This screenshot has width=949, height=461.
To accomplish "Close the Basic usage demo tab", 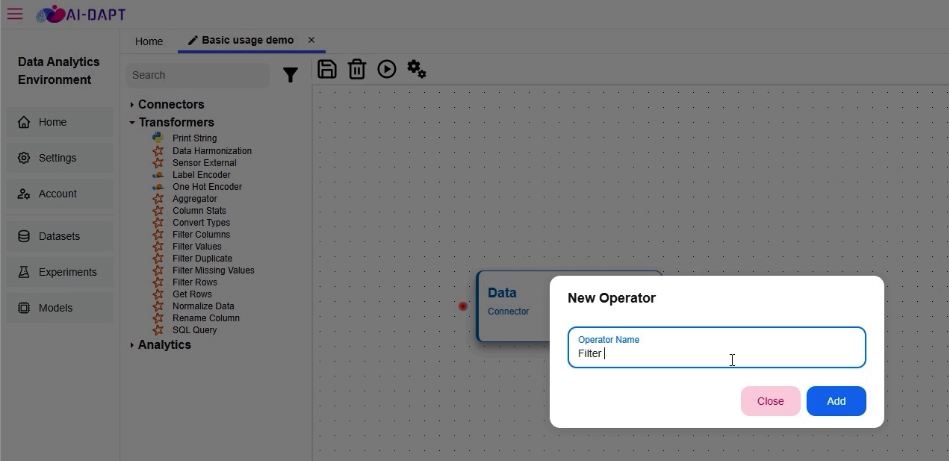I will (311, 40).
